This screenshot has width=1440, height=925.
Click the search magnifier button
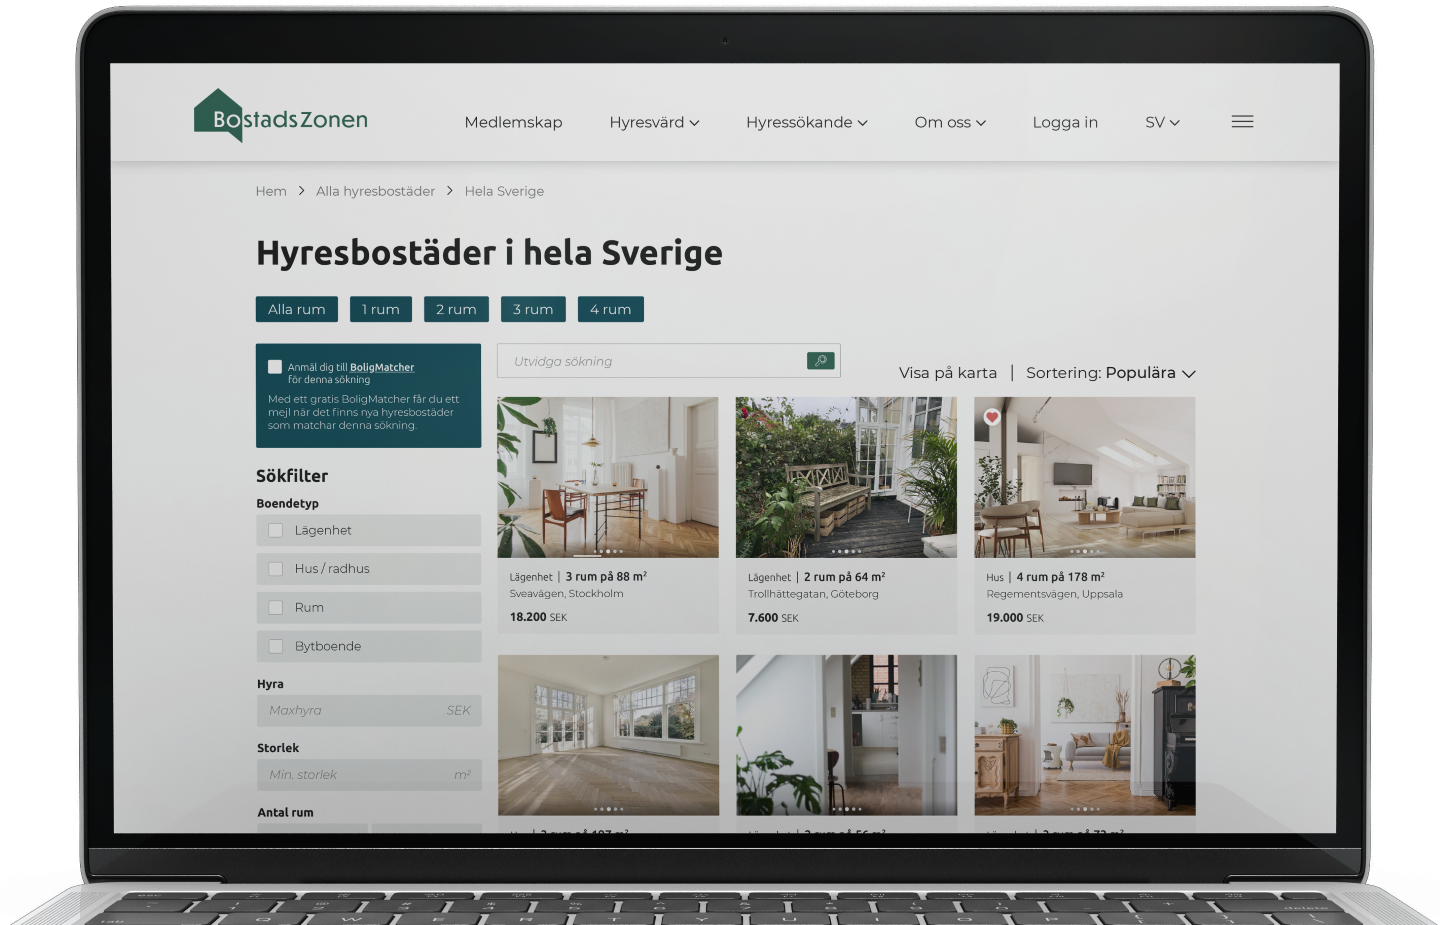click(x=820, y=361)
